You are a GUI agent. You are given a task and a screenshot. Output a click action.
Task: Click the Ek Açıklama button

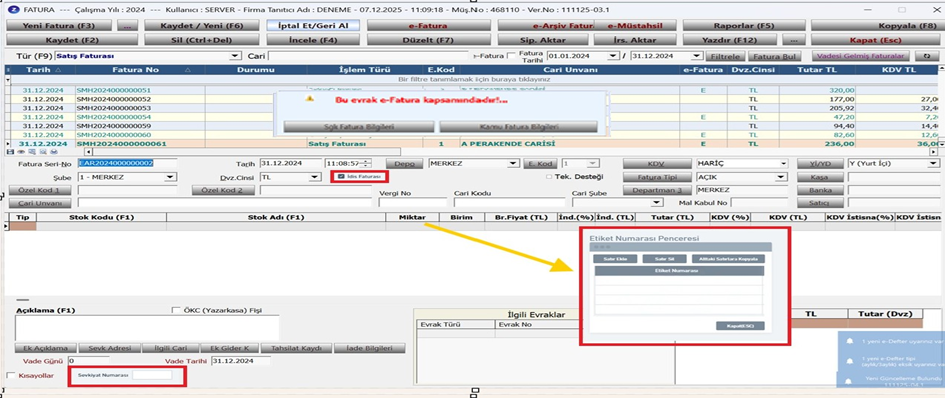pyautogui.click(x=46, y=349)
